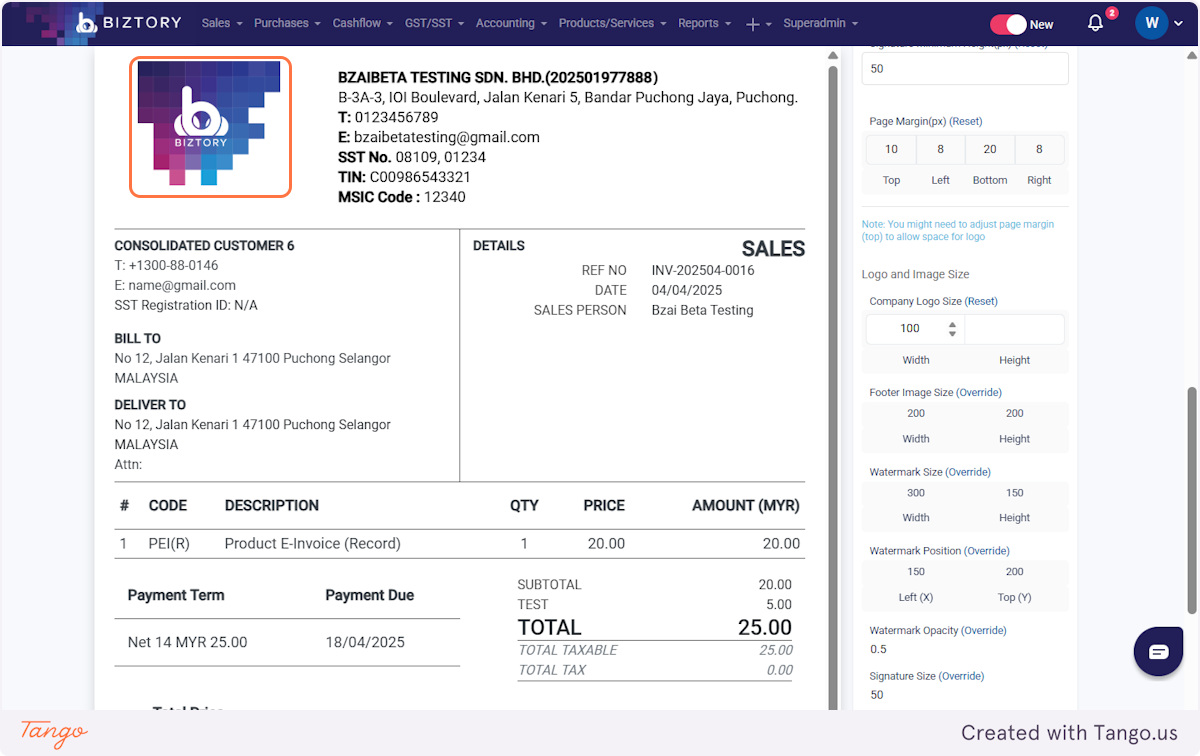
Task: Expand the Superadmin dropdown
Action: point(820,23)
